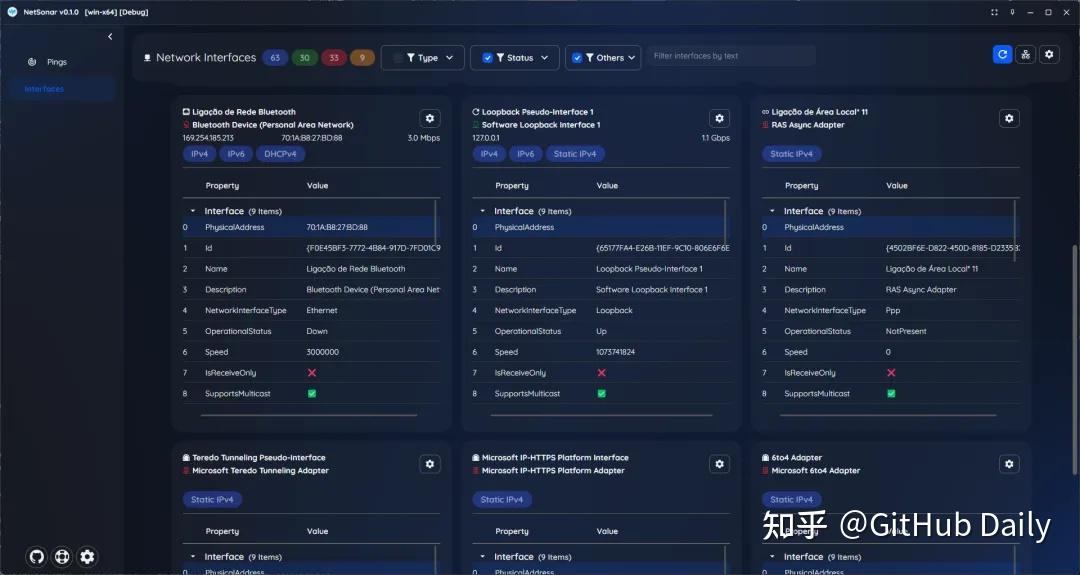Viewport: 1080px width, 575px height.
Task: Open settings for Teredo Tunneling Pseudo-Interface card
Action: [x=430, y=464]
